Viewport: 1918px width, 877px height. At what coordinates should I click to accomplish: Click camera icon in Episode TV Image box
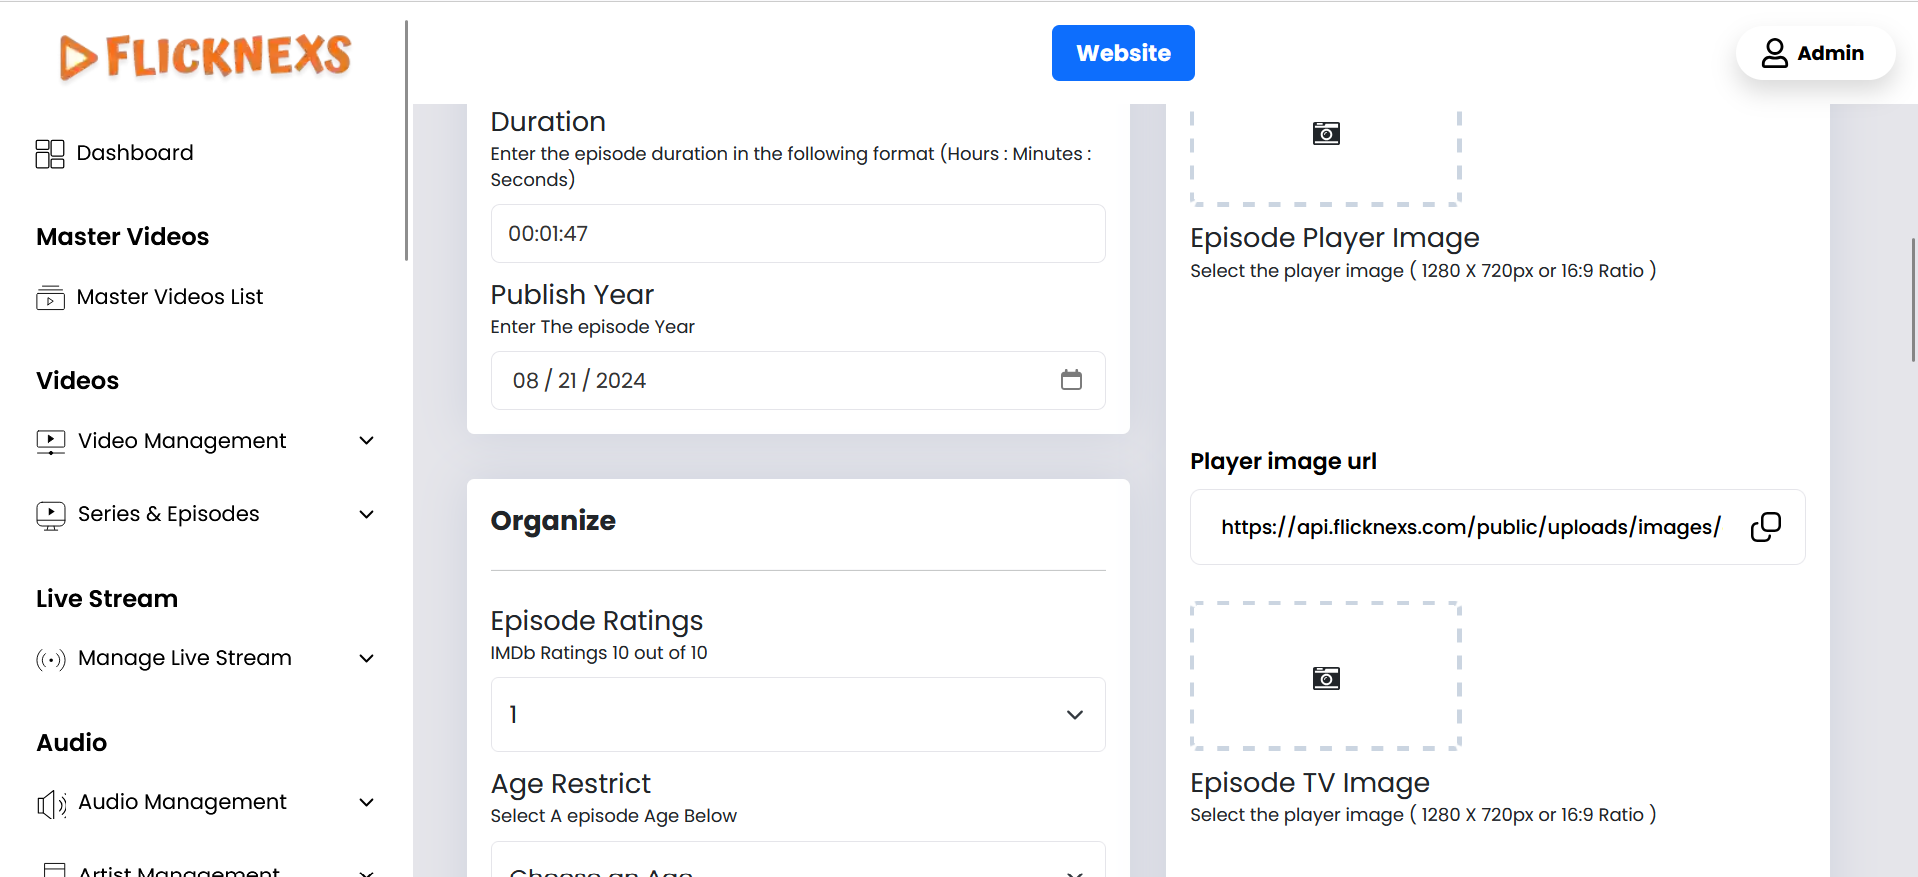point(1326,678)
